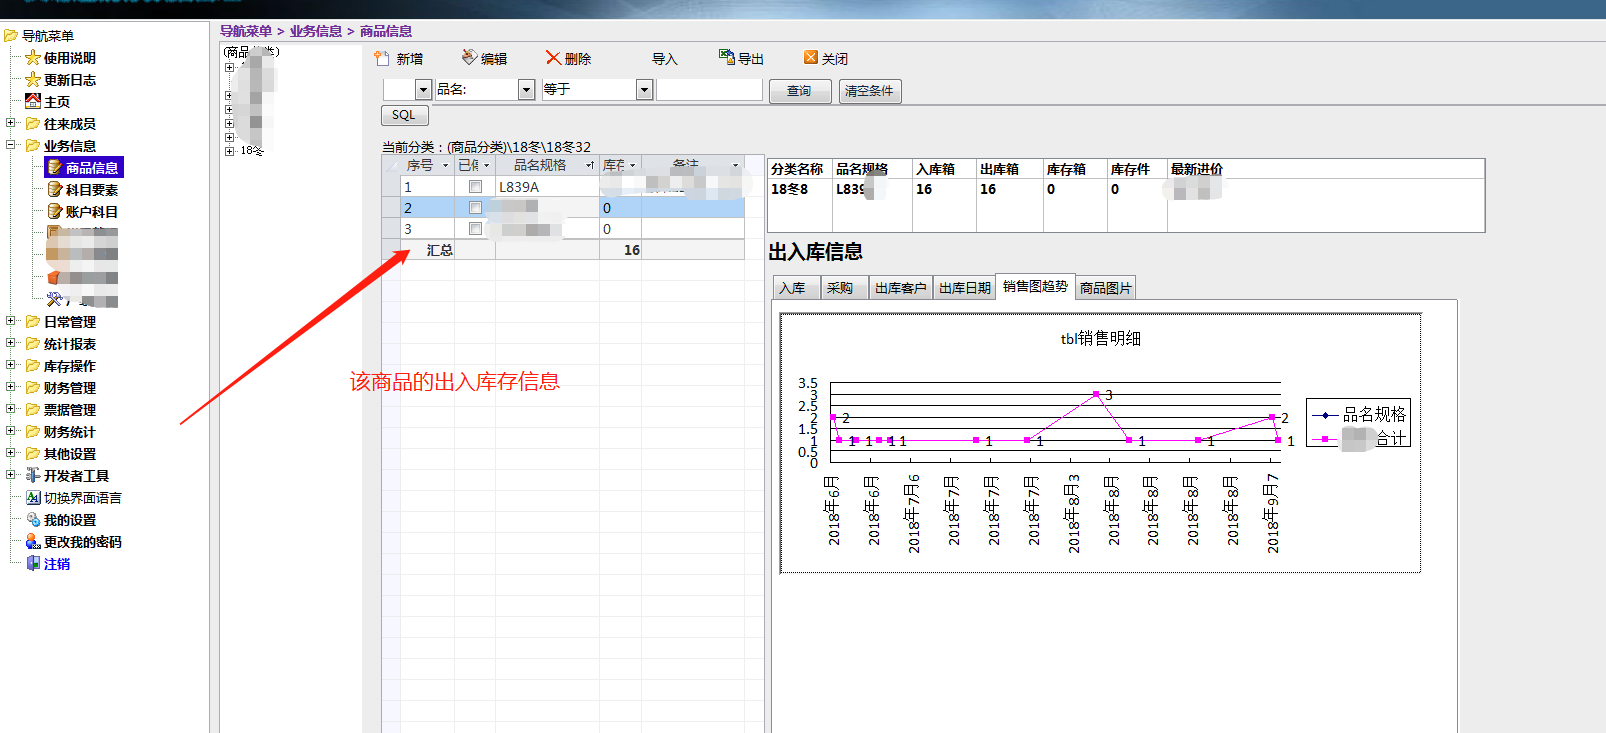Switch to the 入库 tab
The height and width of the screenshot is (733, 1606).
point(795,288)
